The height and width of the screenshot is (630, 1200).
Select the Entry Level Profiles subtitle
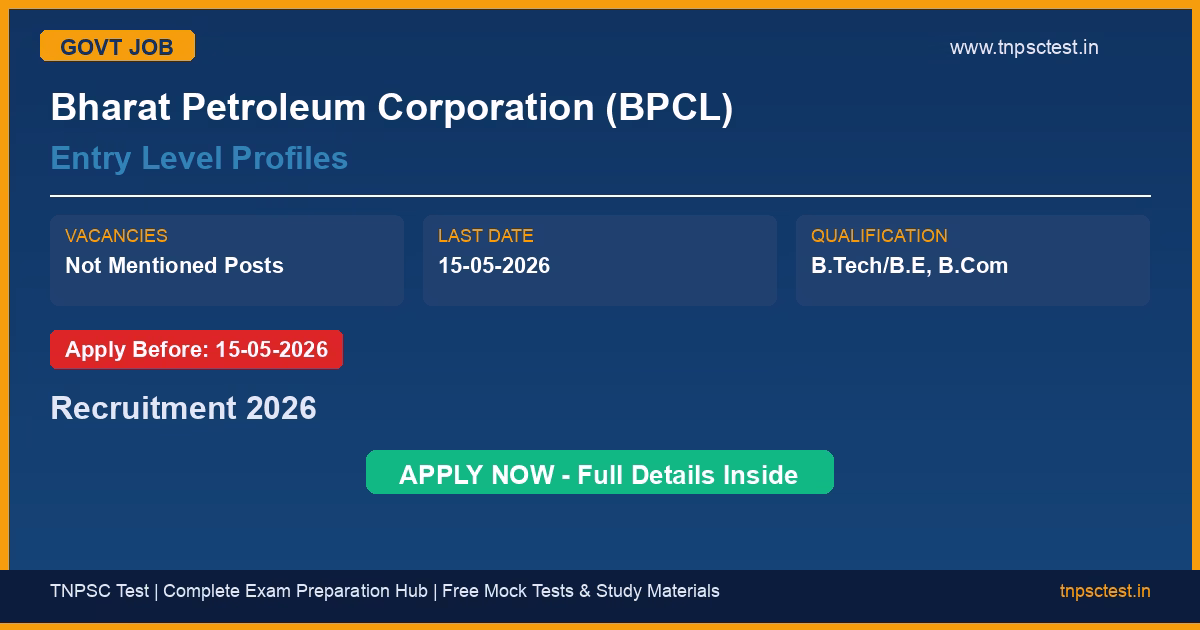(x=199, y=158)
